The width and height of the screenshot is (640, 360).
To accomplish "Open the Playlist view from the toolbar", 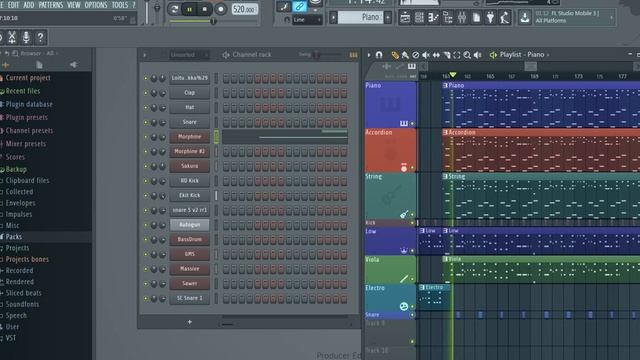I will click(405, 18).
